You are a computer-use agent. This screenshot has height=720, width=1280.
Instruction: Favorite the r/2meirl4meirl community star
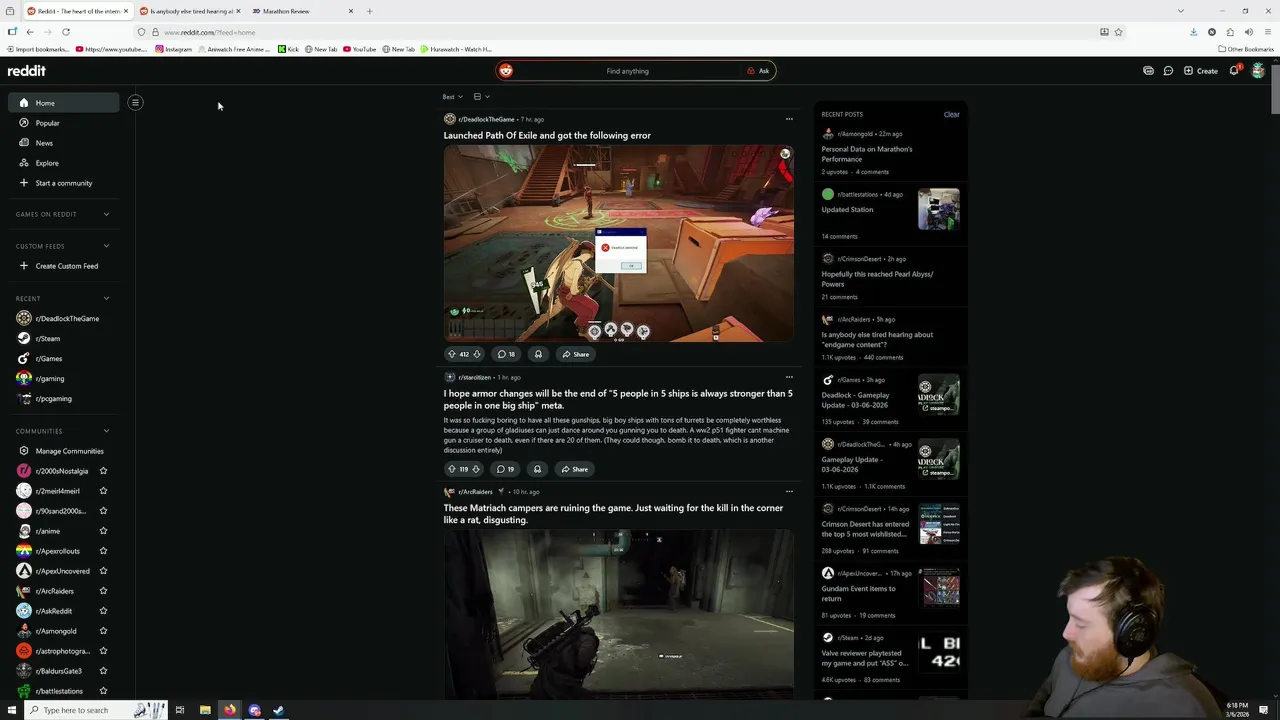pyautogui.click(x=103, y=491)
